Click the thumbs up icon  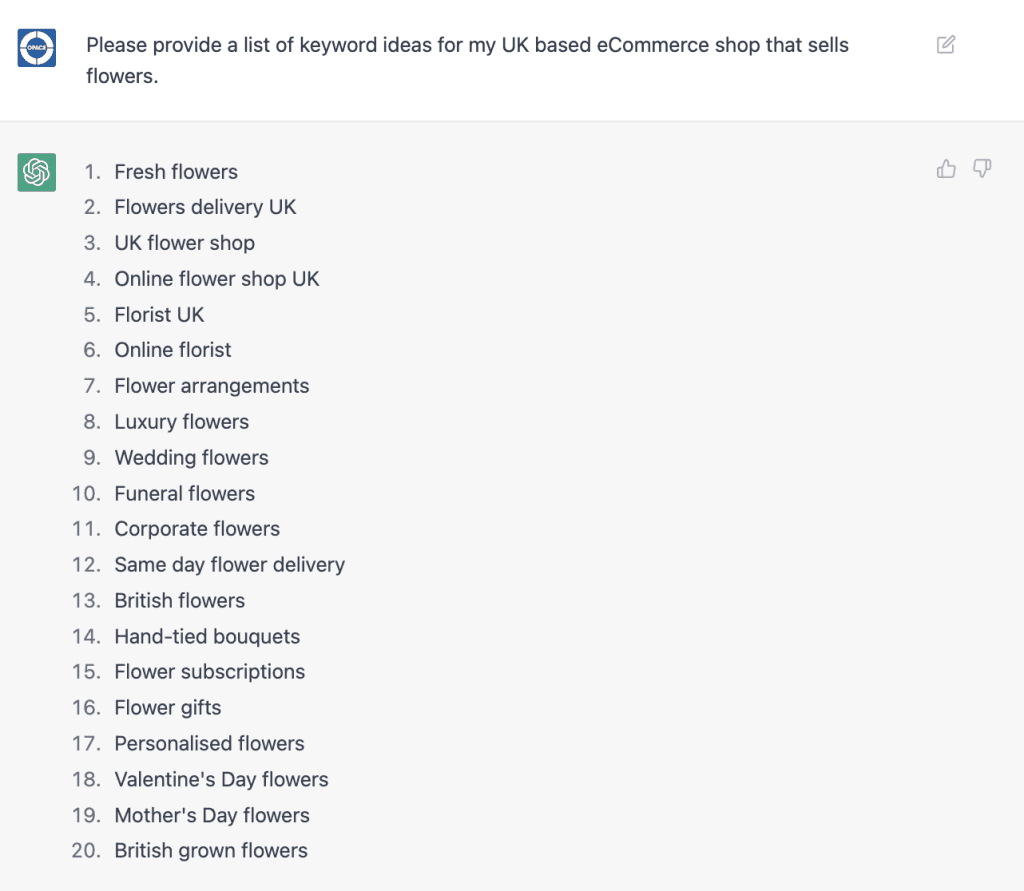(x=946, y=169)
